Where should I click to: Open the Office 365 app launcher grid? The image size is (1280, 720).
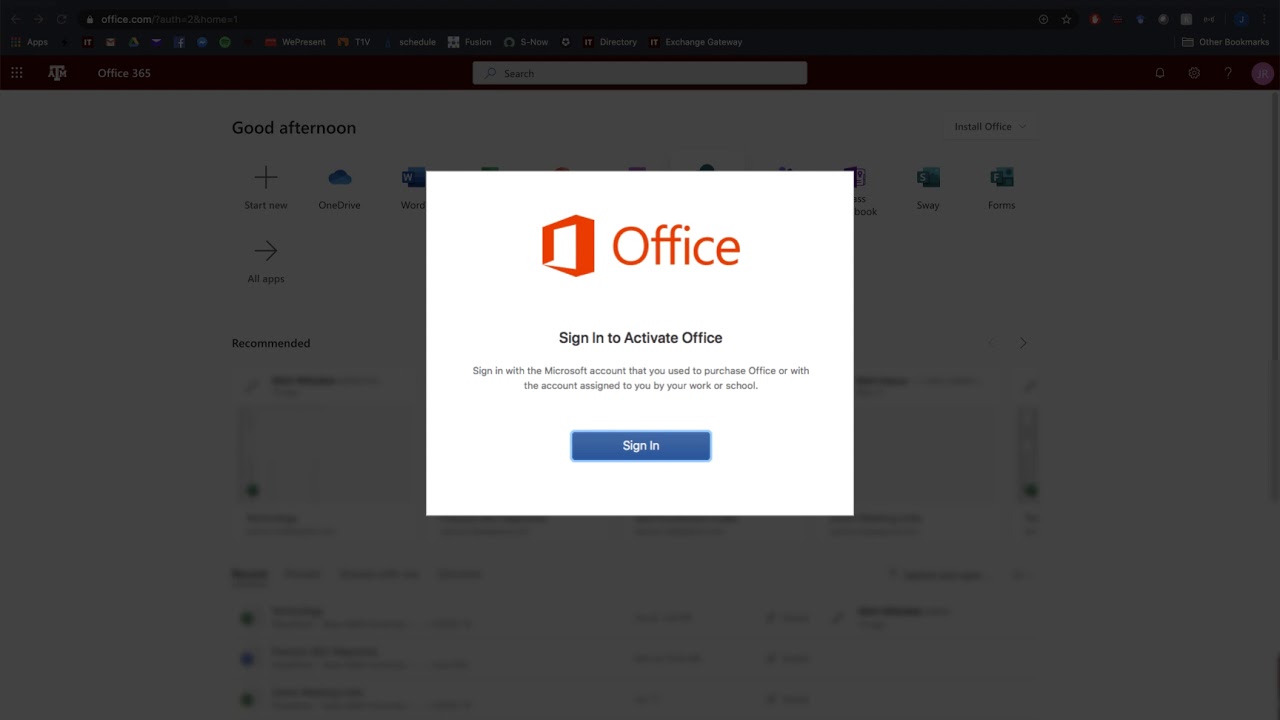17,73
